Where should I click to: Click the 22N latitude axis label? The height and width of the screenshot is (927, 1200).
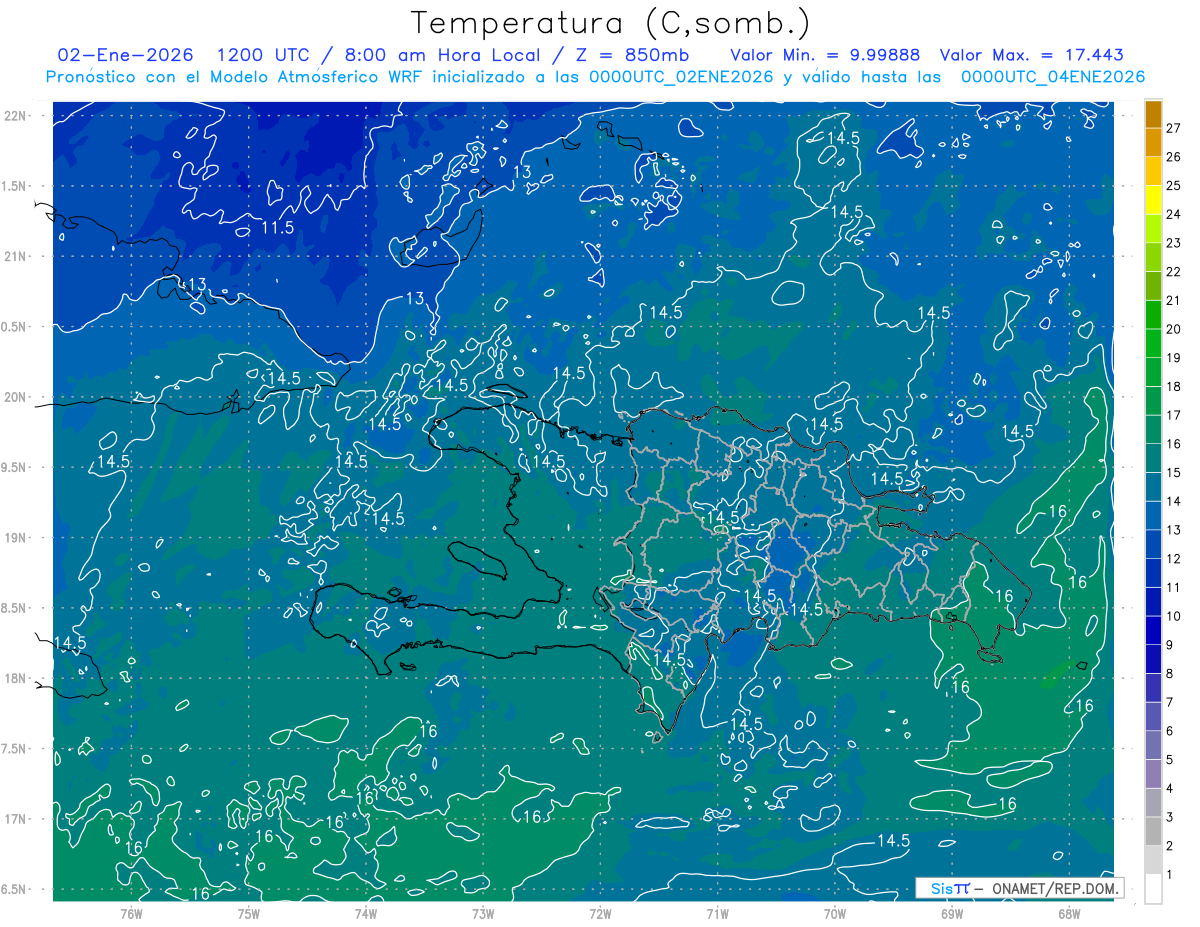click(x=16, y=116)
